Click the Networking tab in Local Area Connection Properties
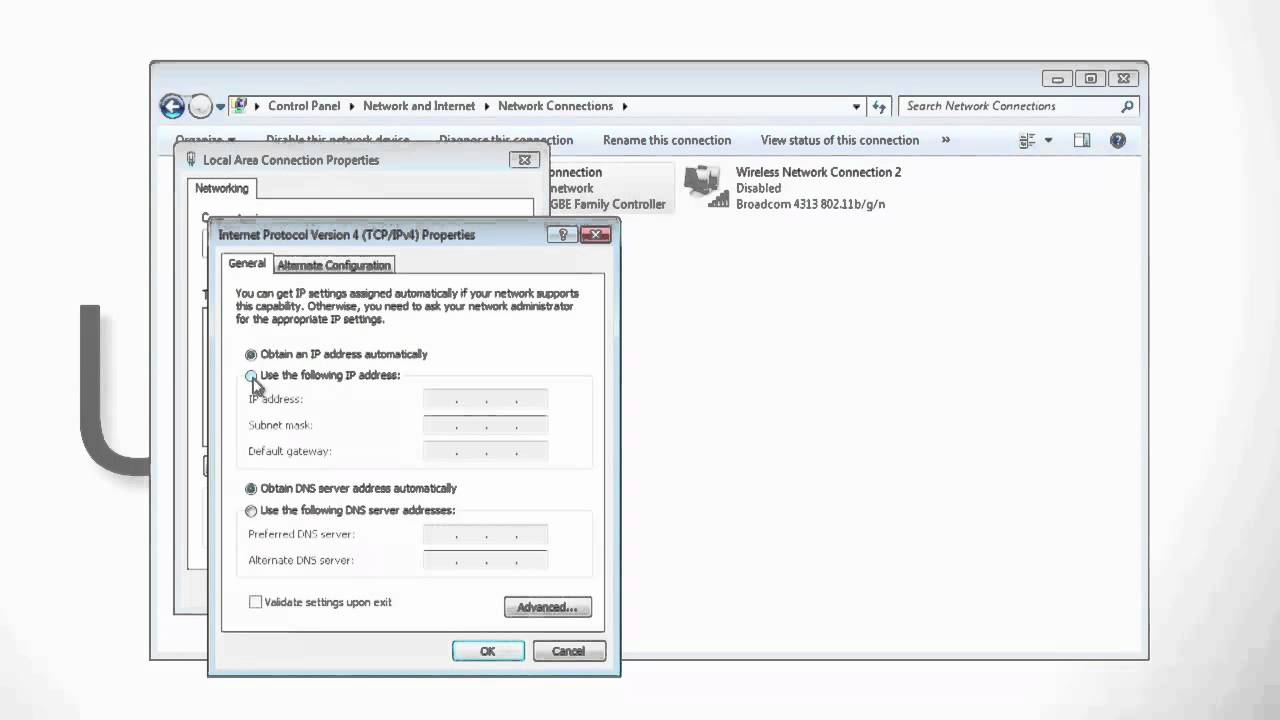The height and width of the screenshot is (720, 1280). [222, 188]
